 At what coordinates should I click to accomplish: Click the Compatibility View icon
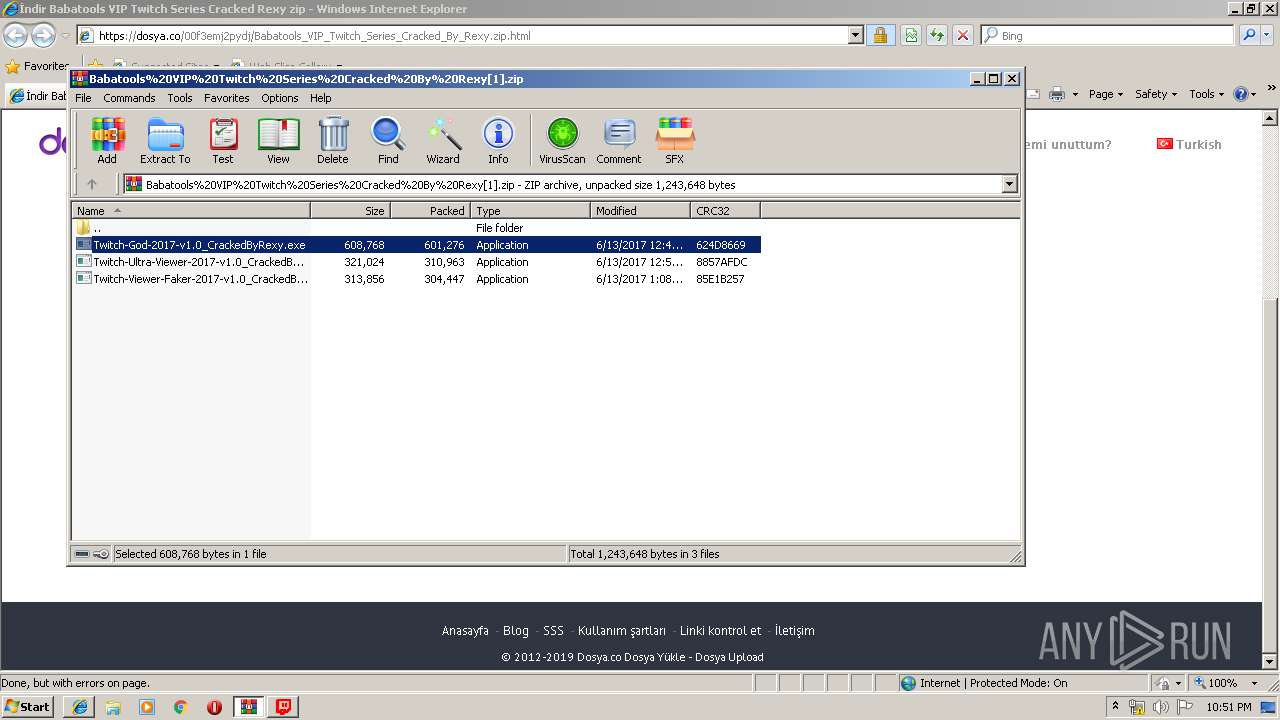tap(911, 35)
